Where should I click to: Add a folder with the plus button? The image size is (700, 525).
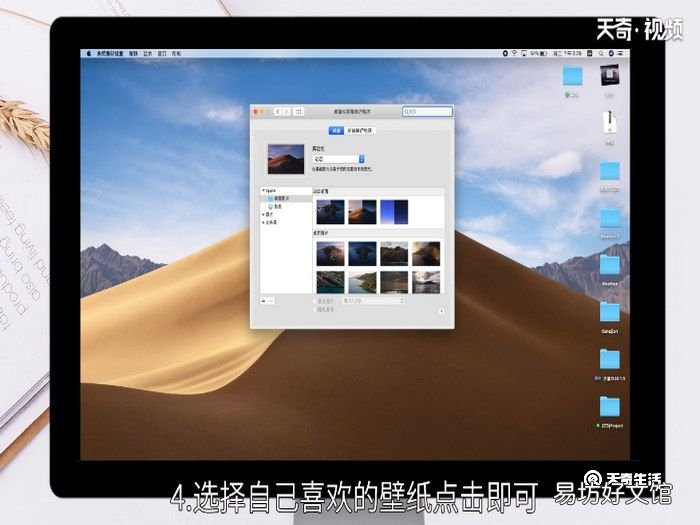click(x=263, y=301)
